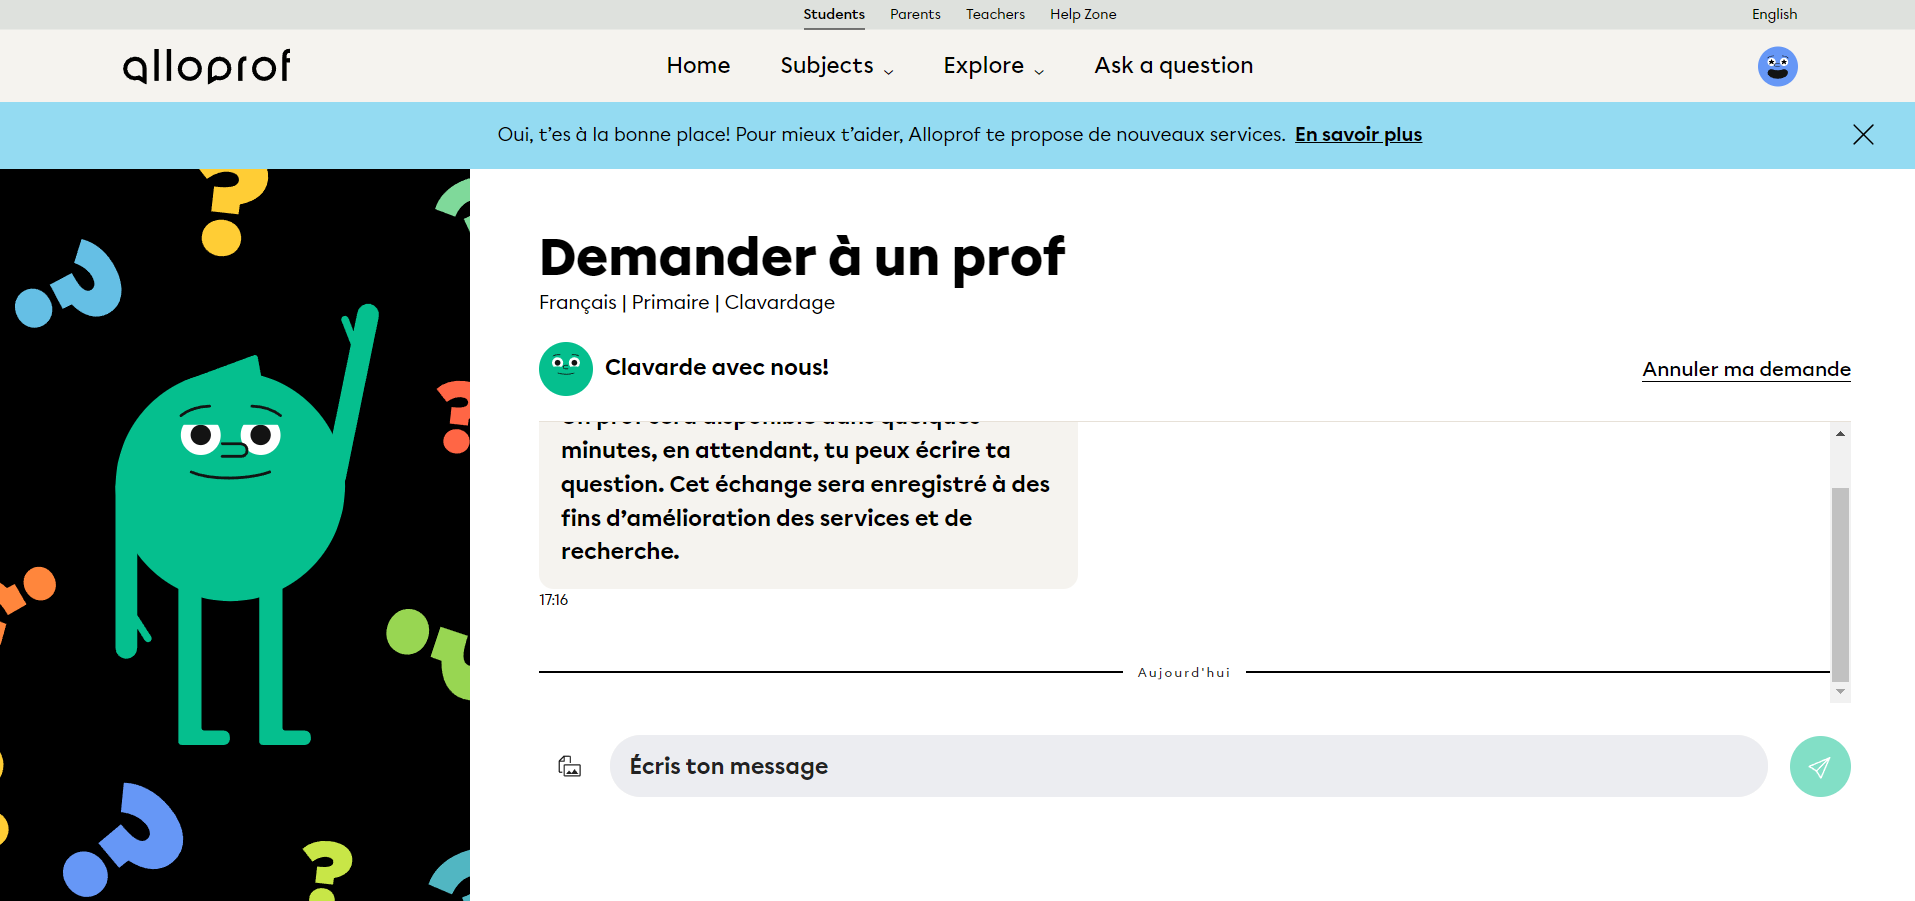Click the Écris ton message input field
This screenshot has height=901, width=1915.
[x=1187, y=766]
